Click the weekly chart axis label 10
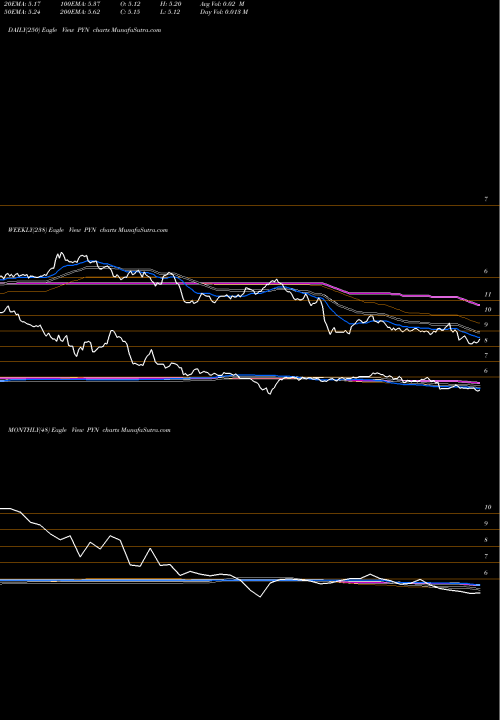500x720 pixels. 488,309
